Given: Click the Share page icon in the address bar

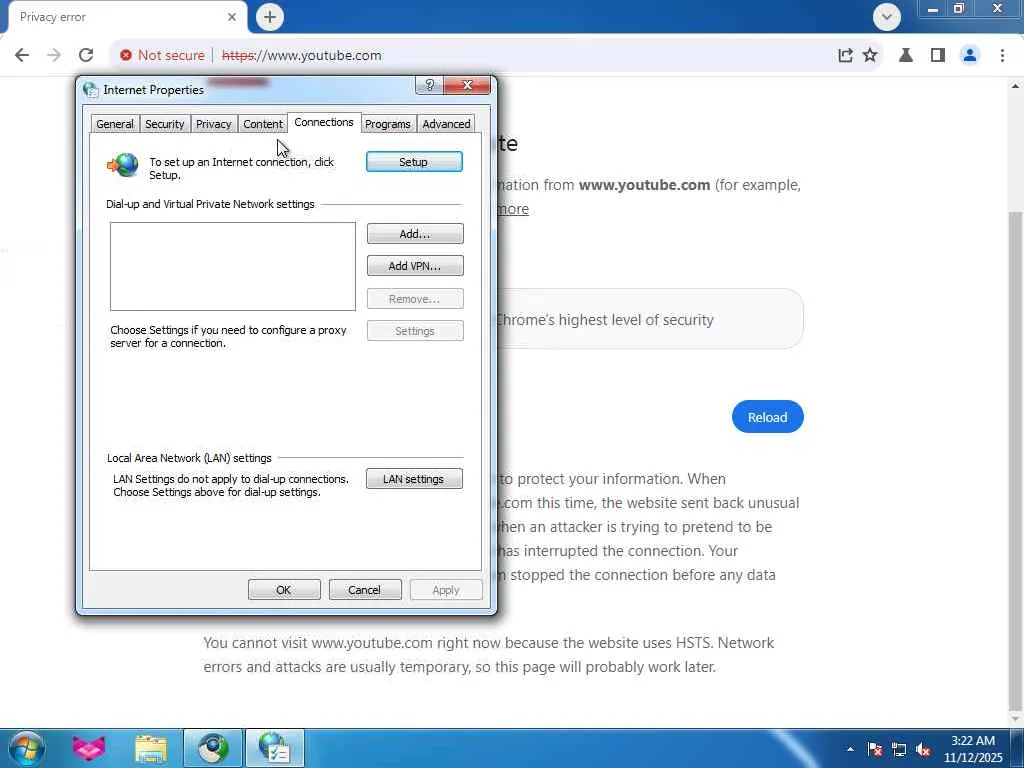Looking at the screenshot, I should pos(845,56).
